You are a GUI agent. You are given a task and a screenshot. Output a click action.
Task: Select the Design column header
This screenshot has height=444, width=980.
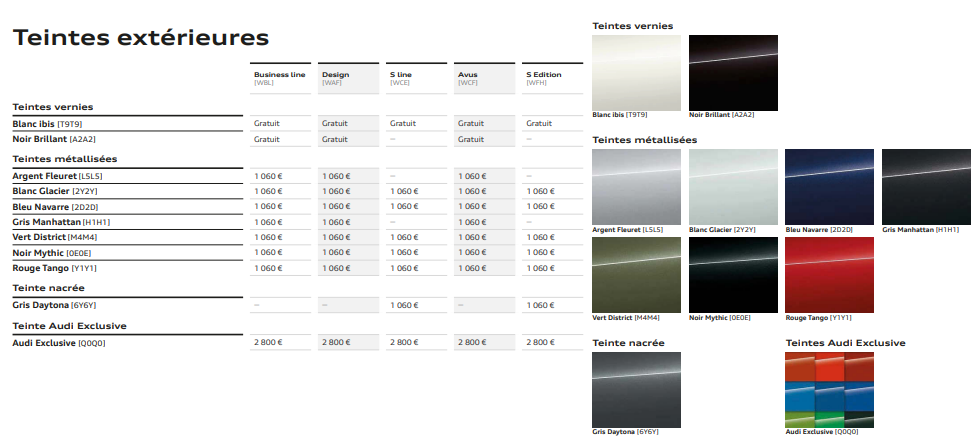coord(348,78)
